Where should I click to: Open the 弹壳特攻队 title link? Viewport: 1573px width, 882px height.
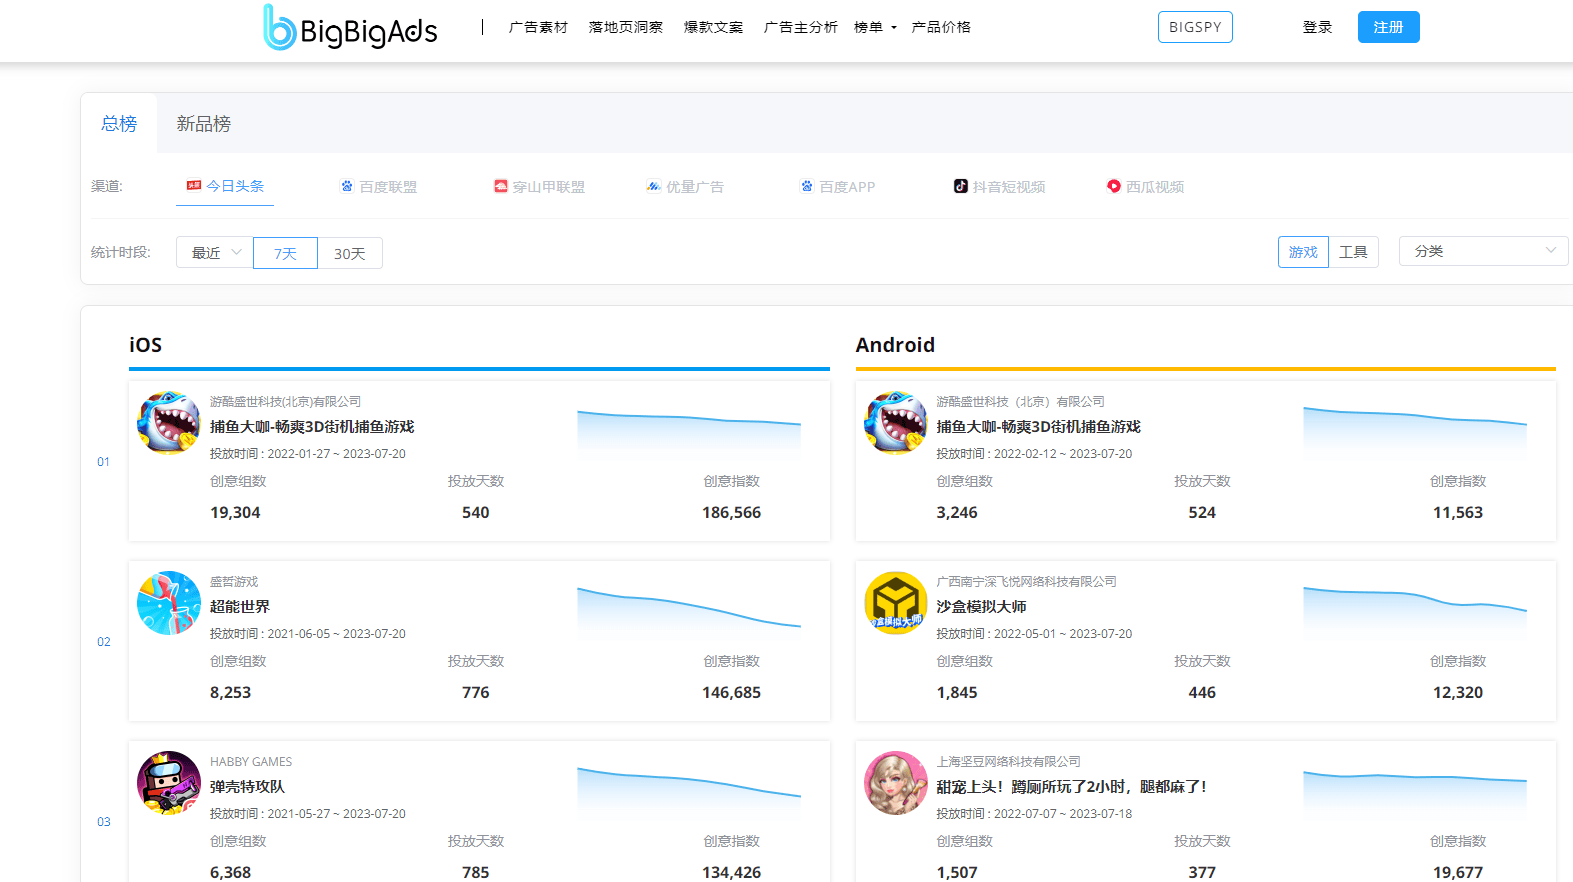(248, 787)
